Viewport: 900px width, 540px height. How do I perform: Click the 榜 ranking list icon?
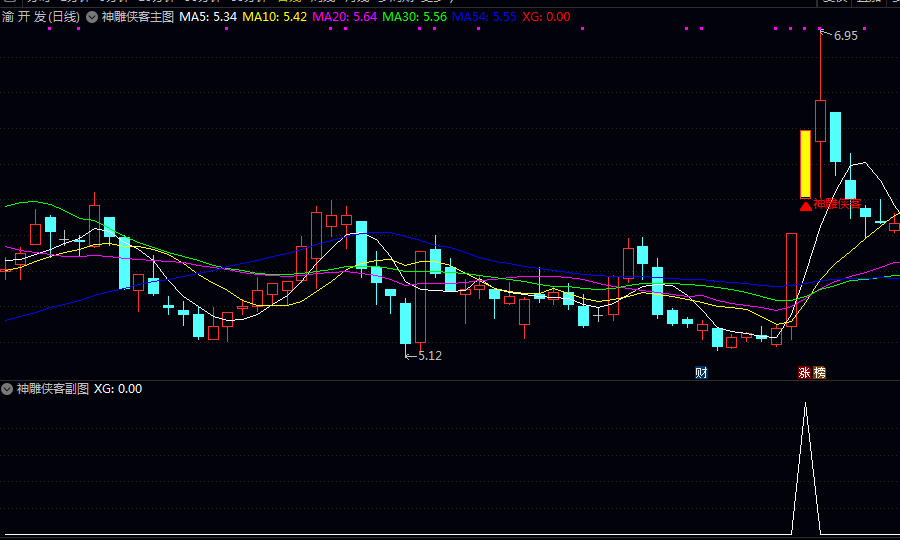(820, 373)
